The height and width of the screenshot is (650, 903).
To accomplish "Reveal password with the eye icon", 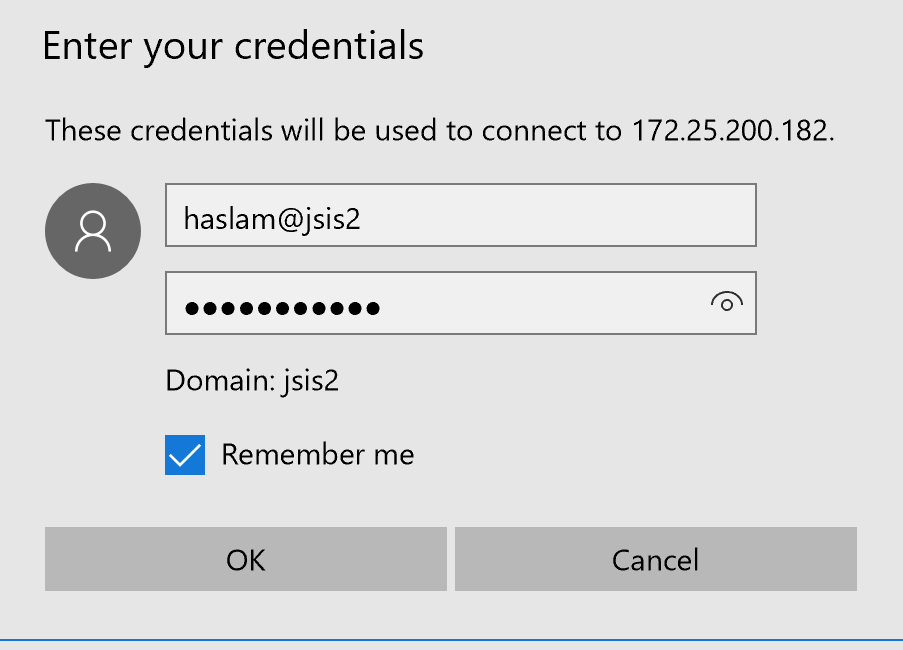I will coord(727,302).
